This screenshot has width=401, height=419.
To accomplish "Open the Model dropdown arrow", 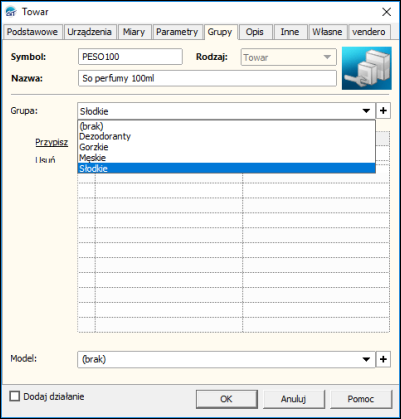I will 366,359.
